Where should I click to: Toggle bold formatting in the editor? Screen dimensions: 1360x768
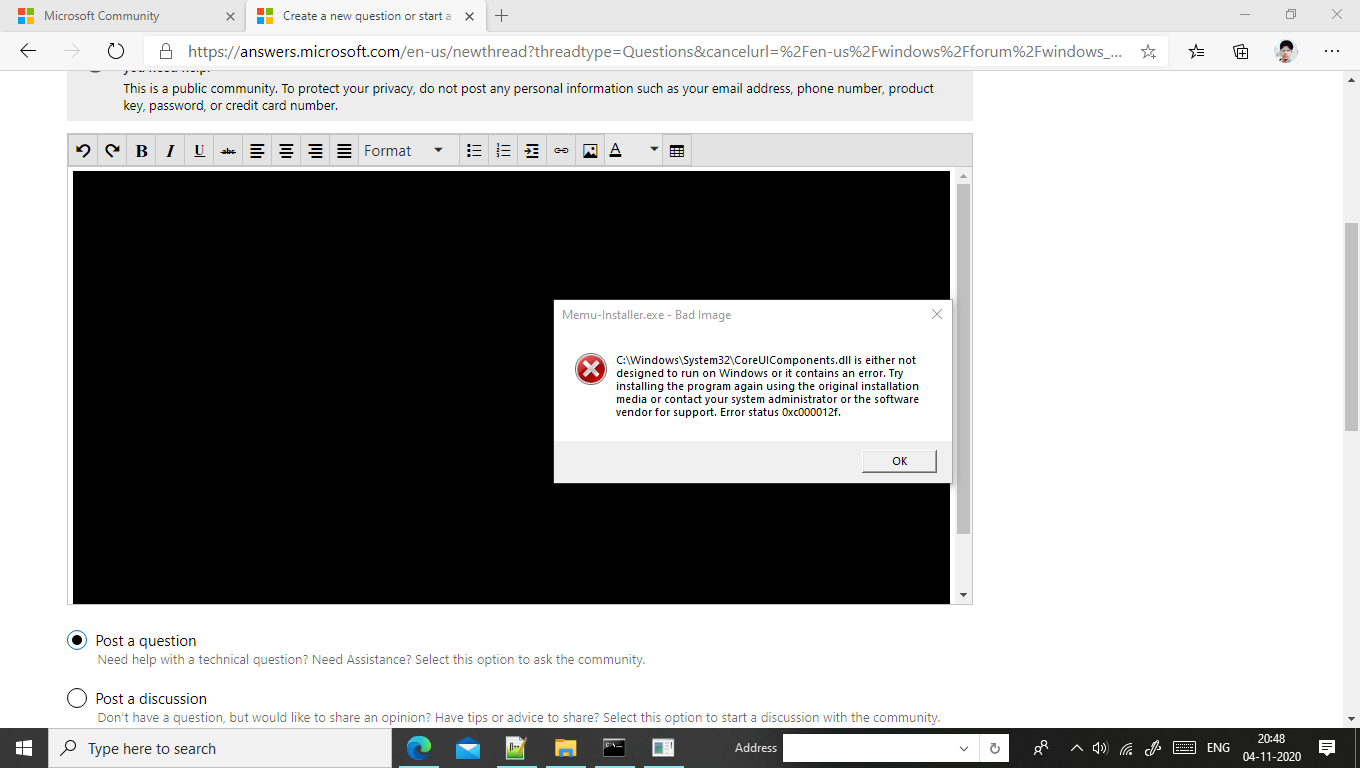141,151
